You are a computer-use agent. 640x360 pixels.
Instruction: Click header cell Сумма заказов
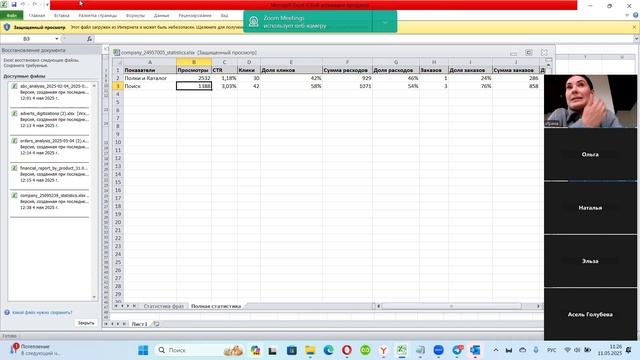[516, 70]
